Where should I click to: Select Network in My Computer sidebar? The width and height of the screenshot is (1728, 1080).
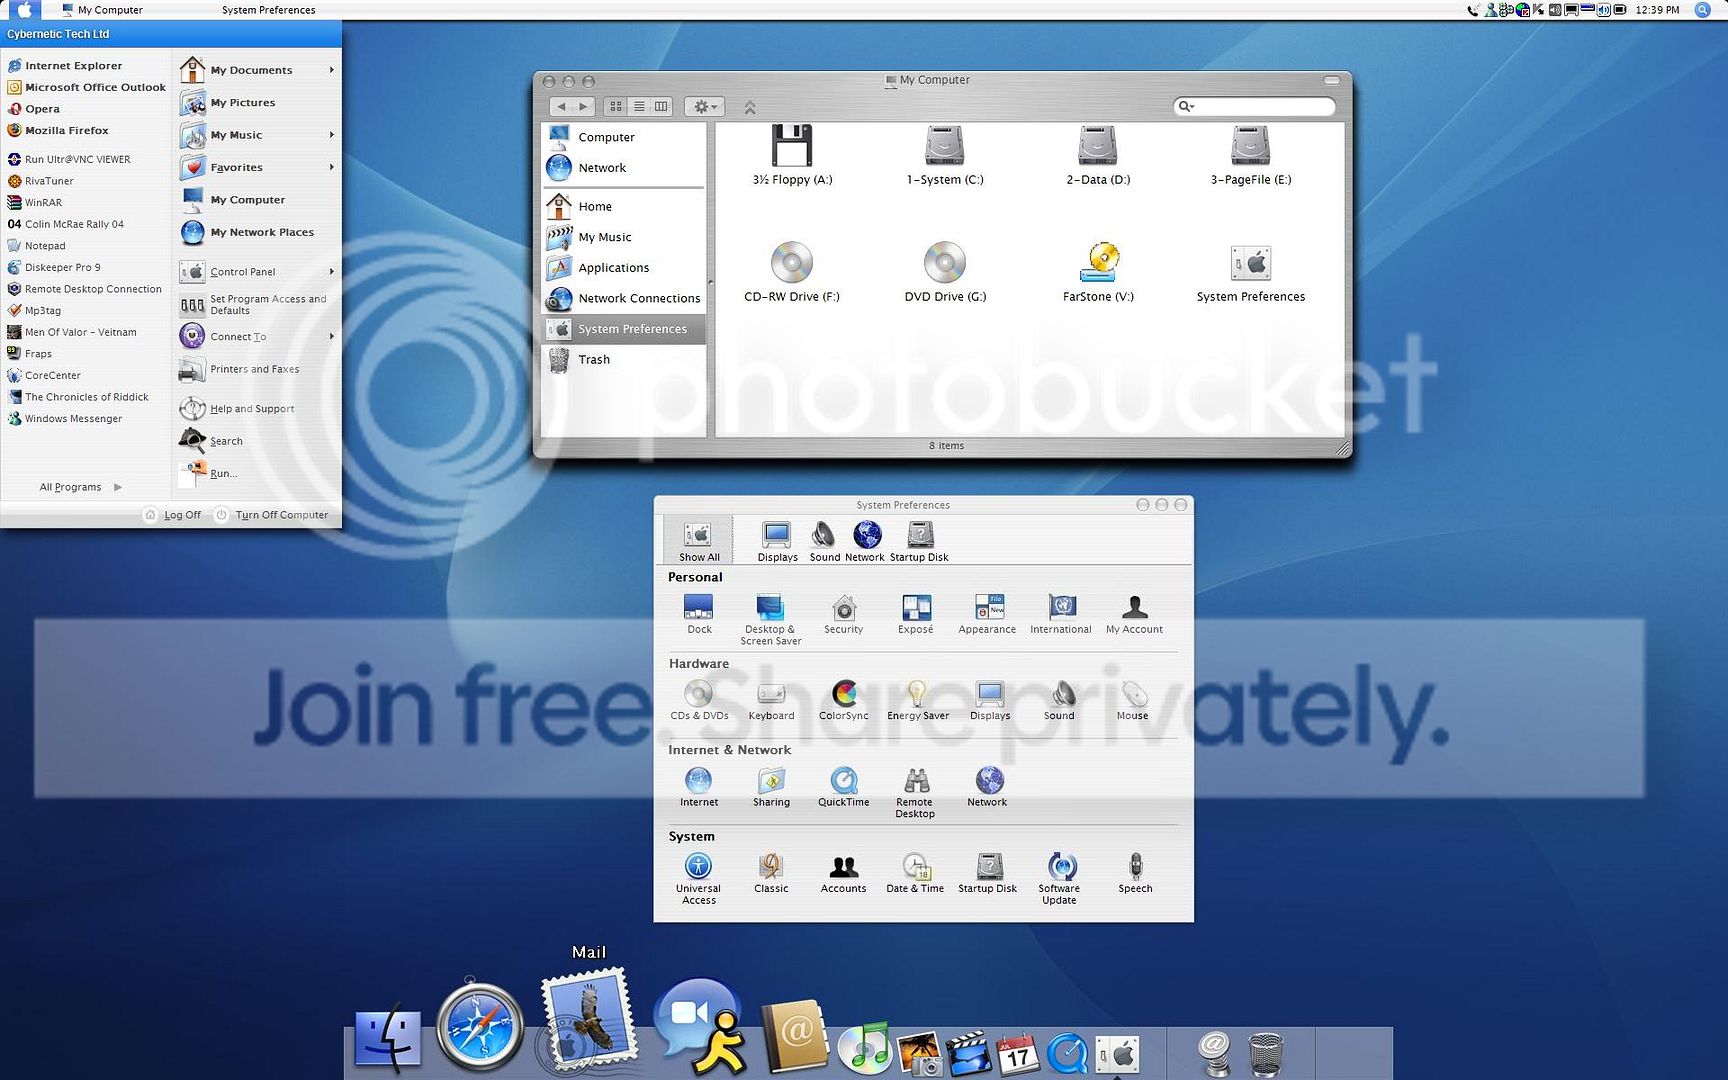coord(624,168)
